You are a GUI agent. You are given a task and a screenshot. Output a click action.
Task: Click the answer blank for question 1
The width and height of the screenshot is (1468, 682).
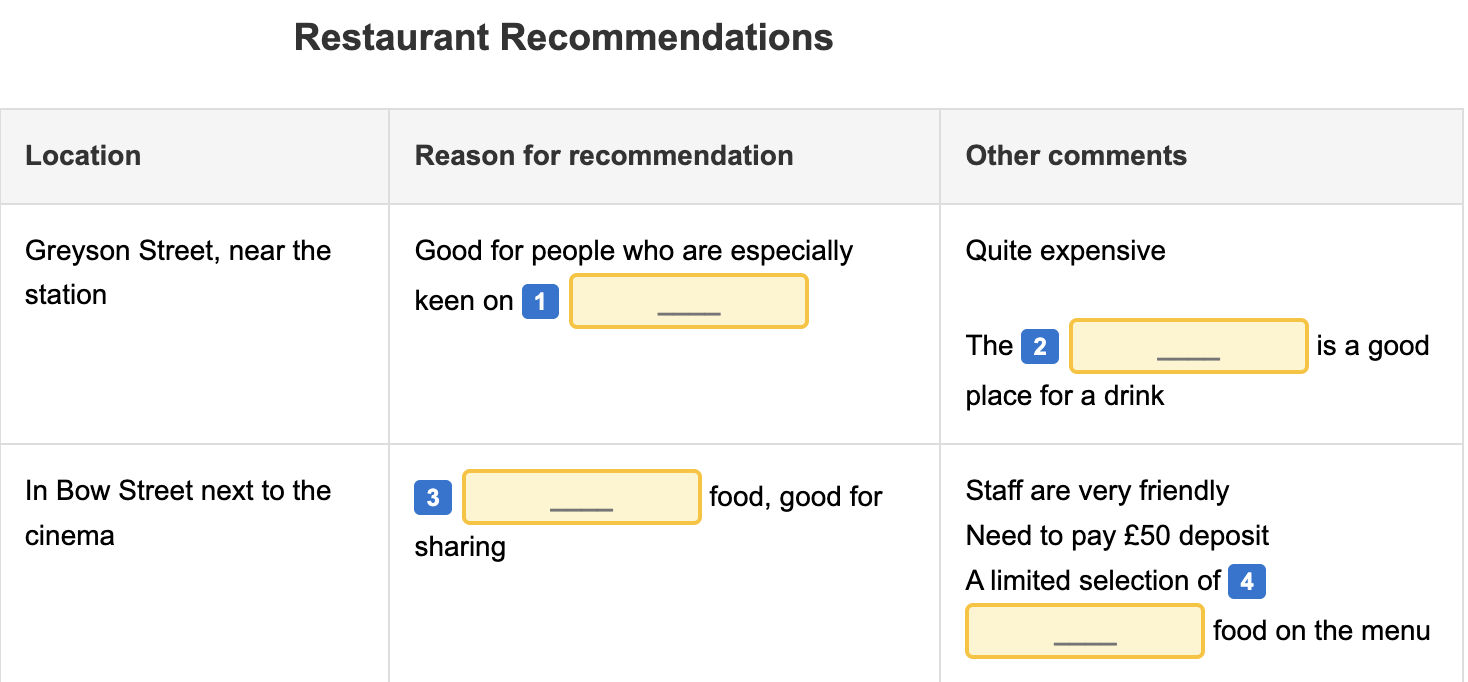click(x=688, y=301)
